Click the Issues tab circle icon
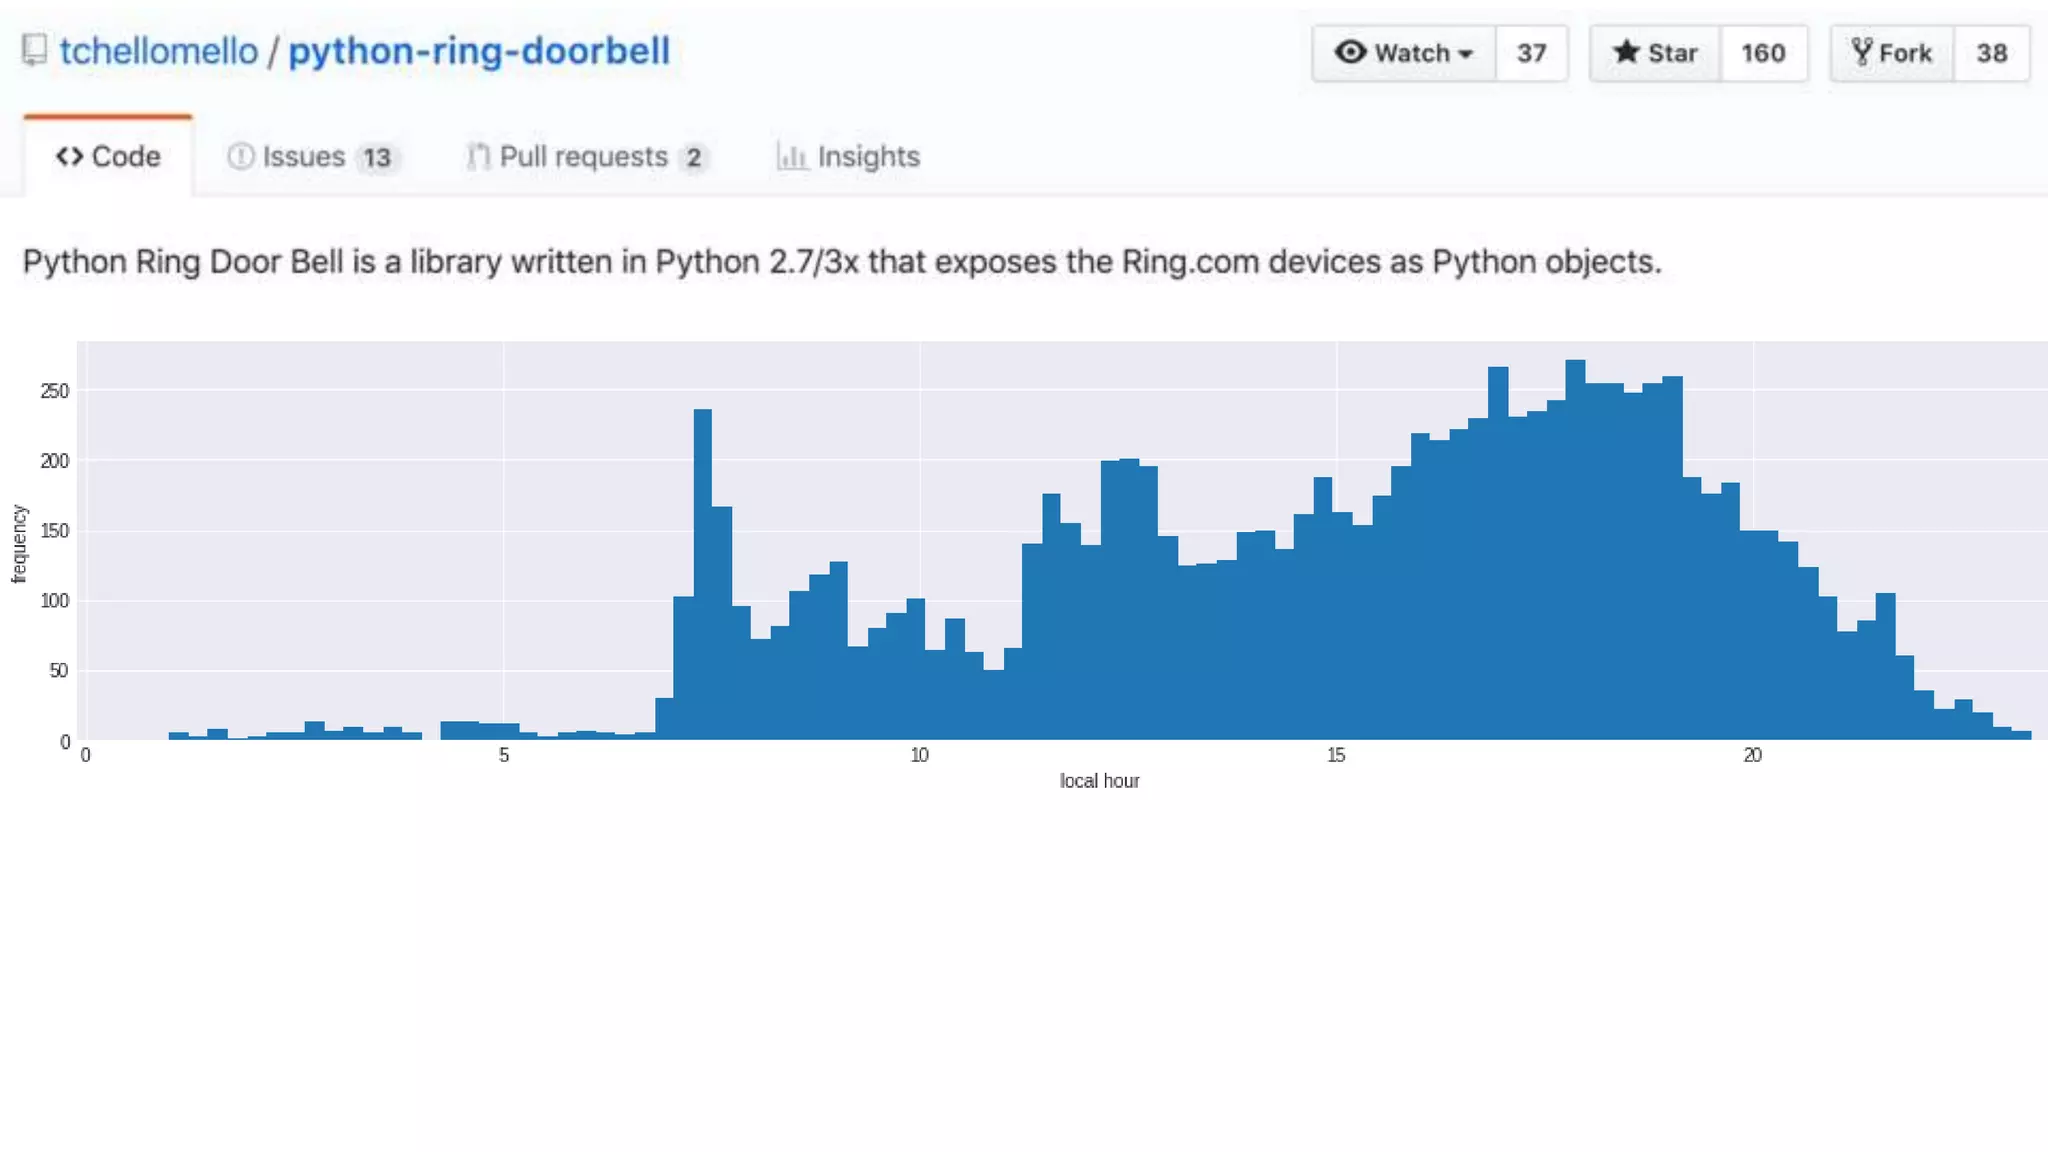Viewport: 2048px width, 1152px height. click(x=240, y=157)
